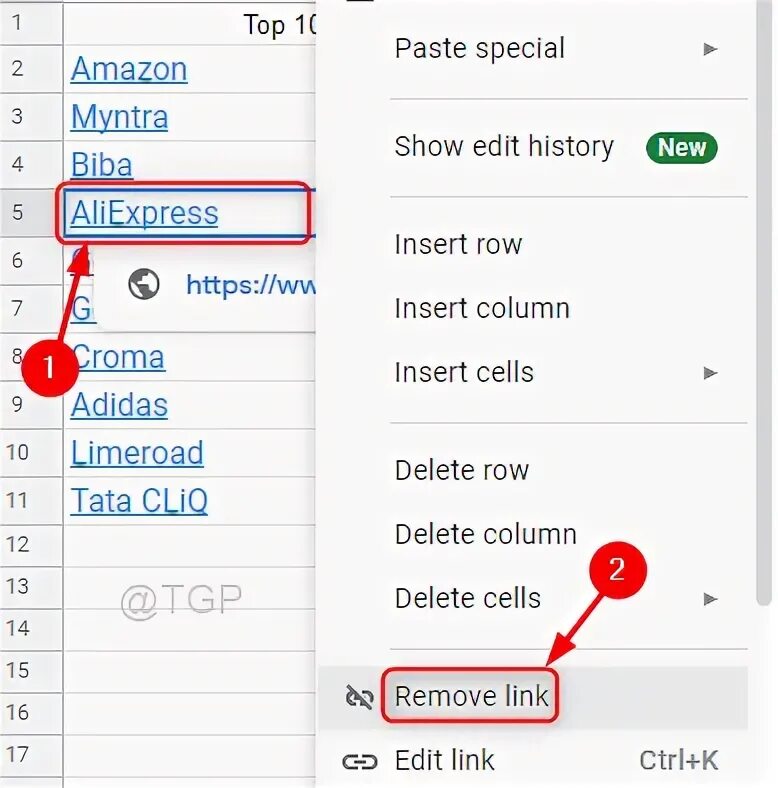
Task: Choose Paste special from context menu
Action: pyautogui.click(x=533, y=49)
